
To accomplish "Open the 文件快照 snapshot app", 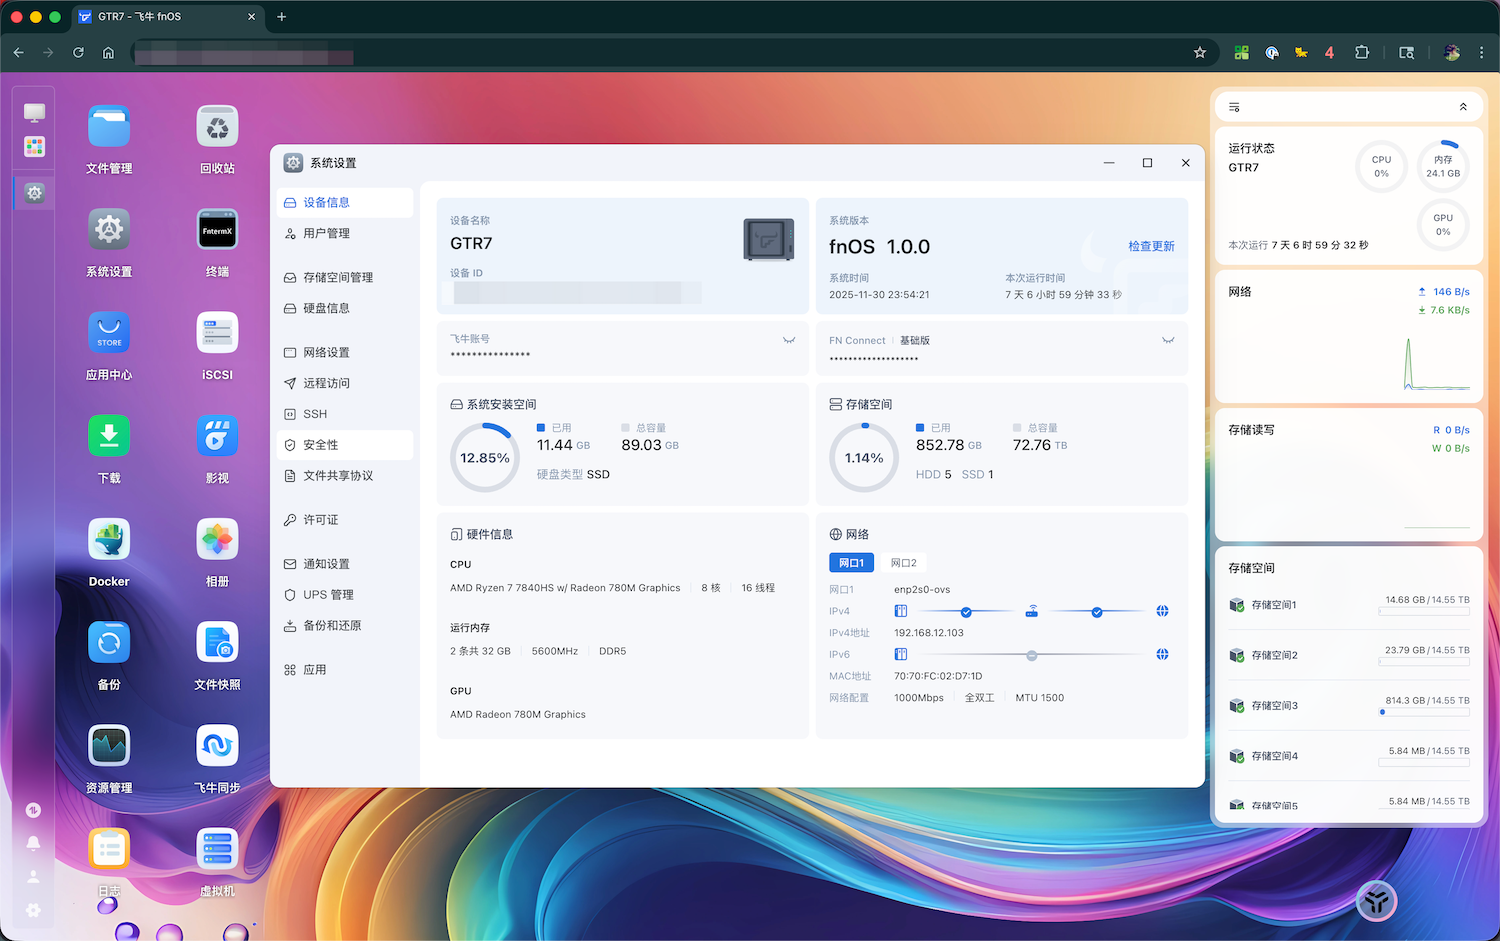I will [x=217, y=643].
